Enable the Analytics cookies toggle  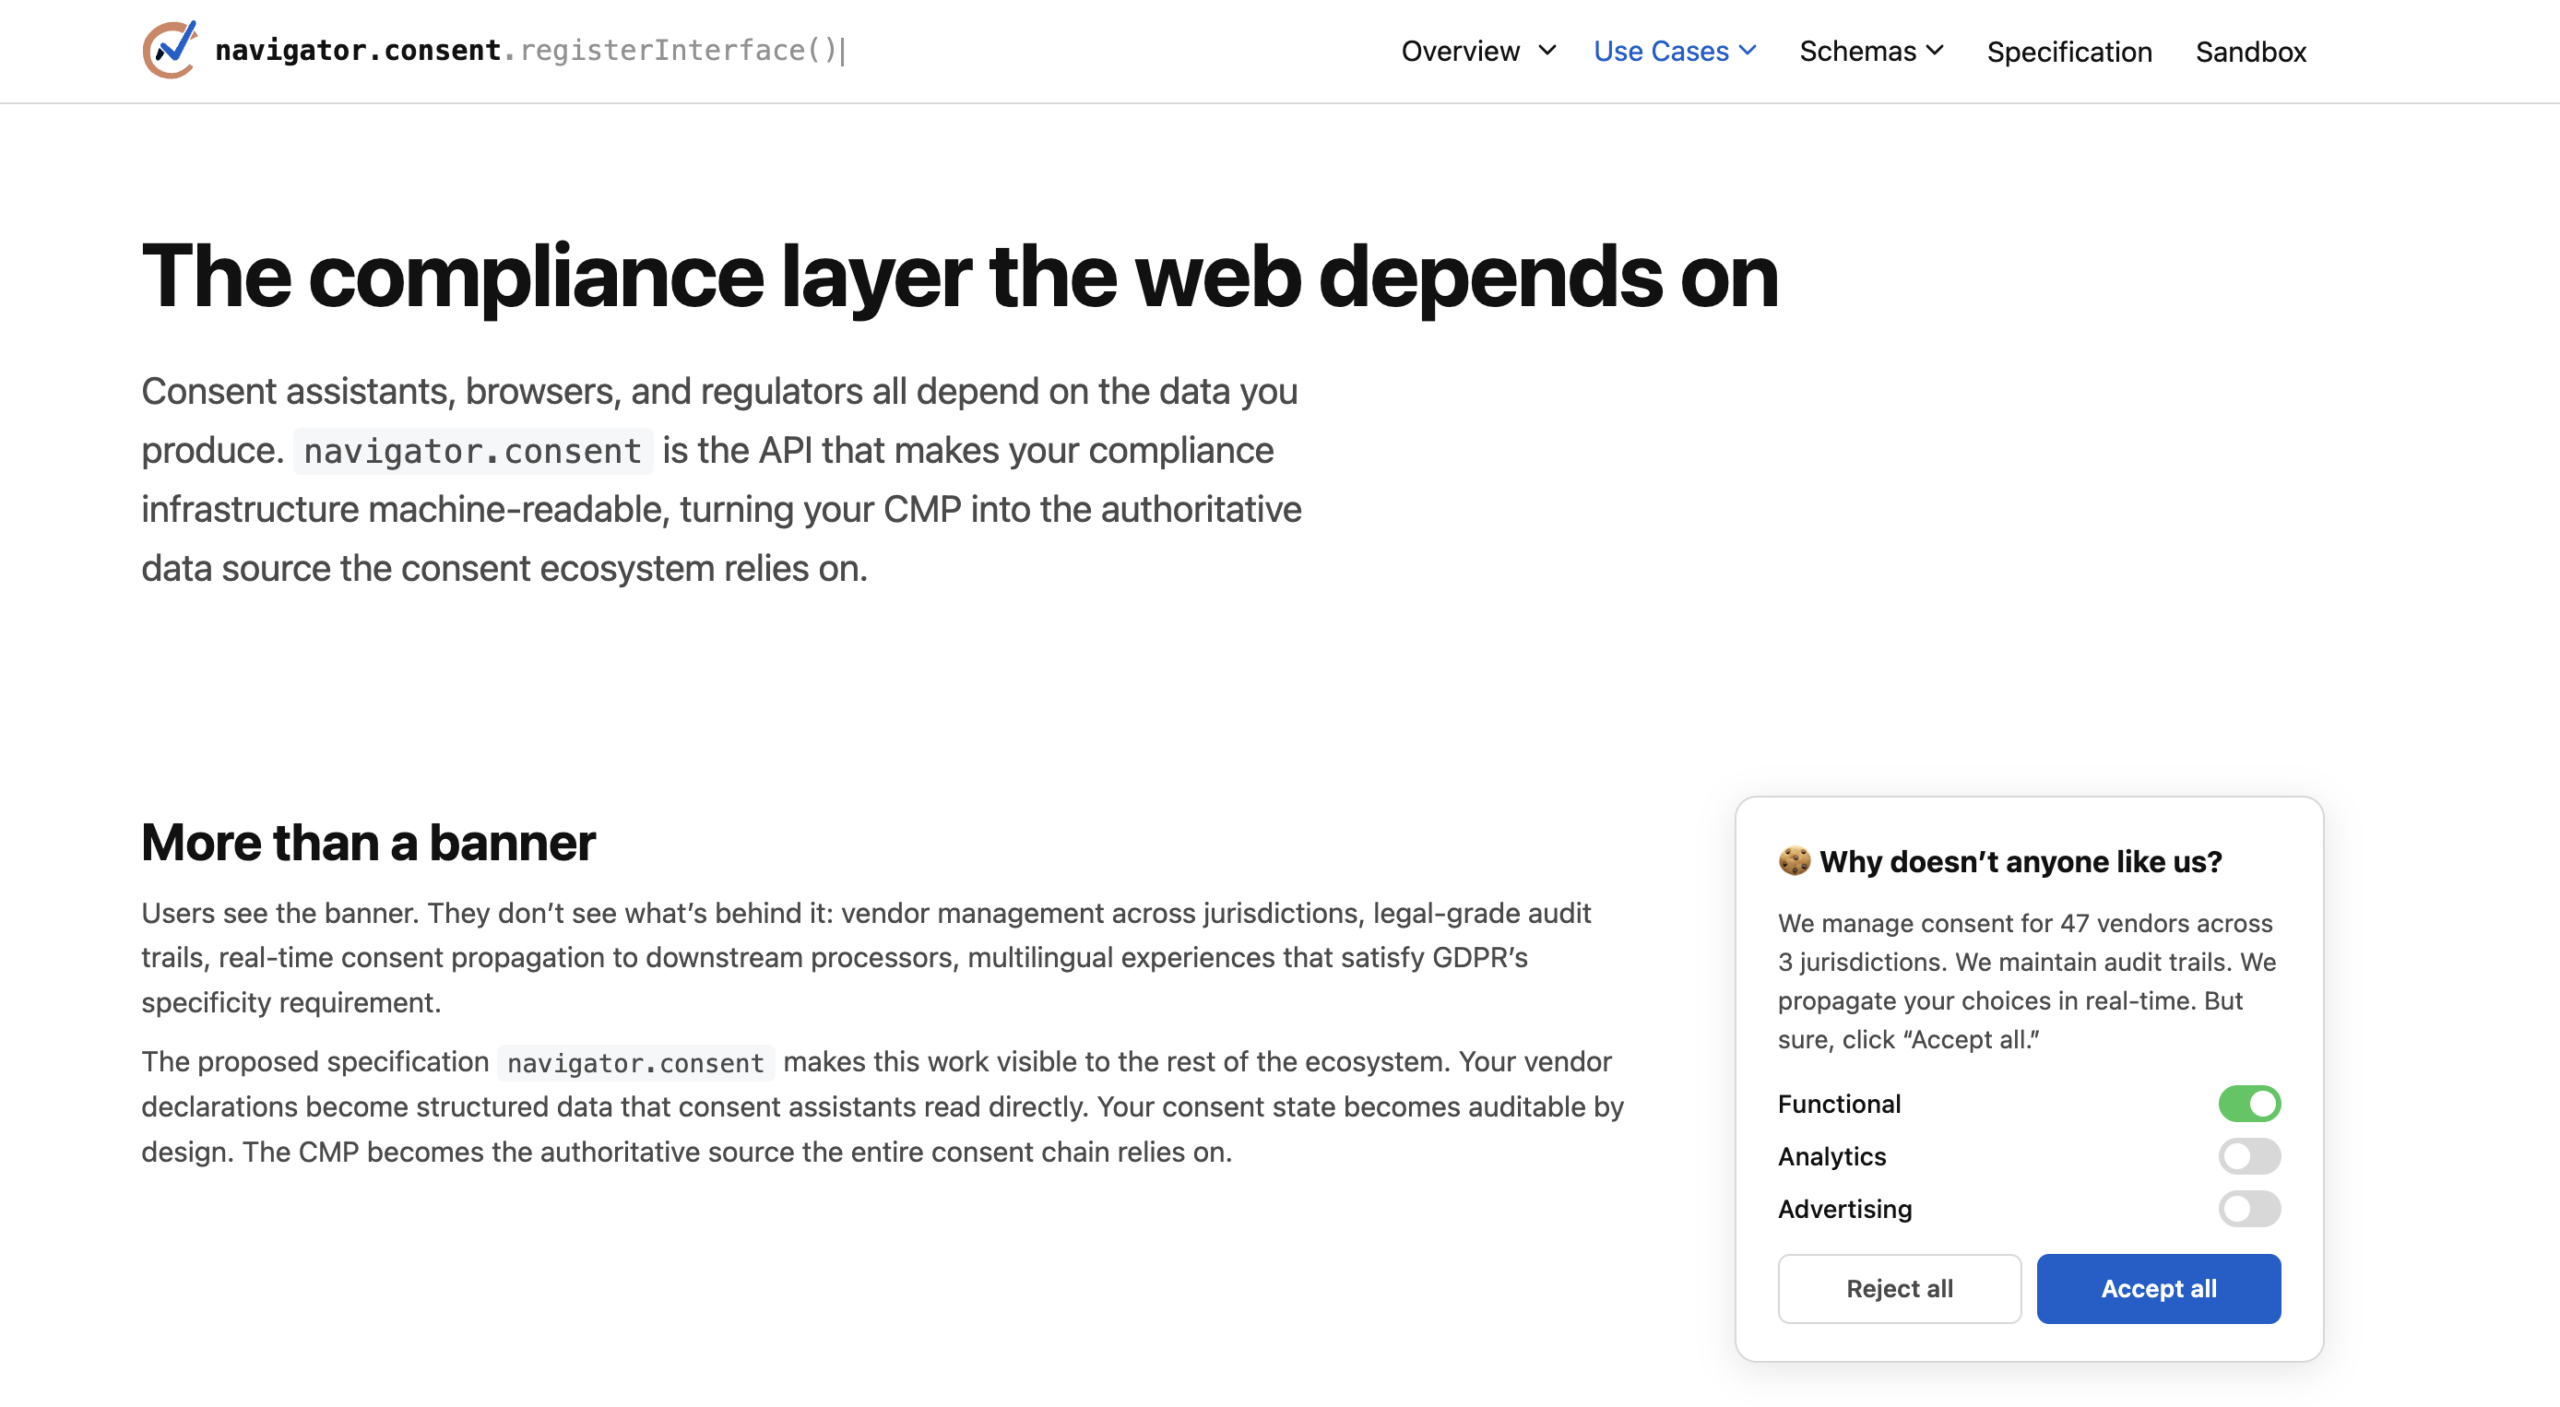pos(2249,1156)
